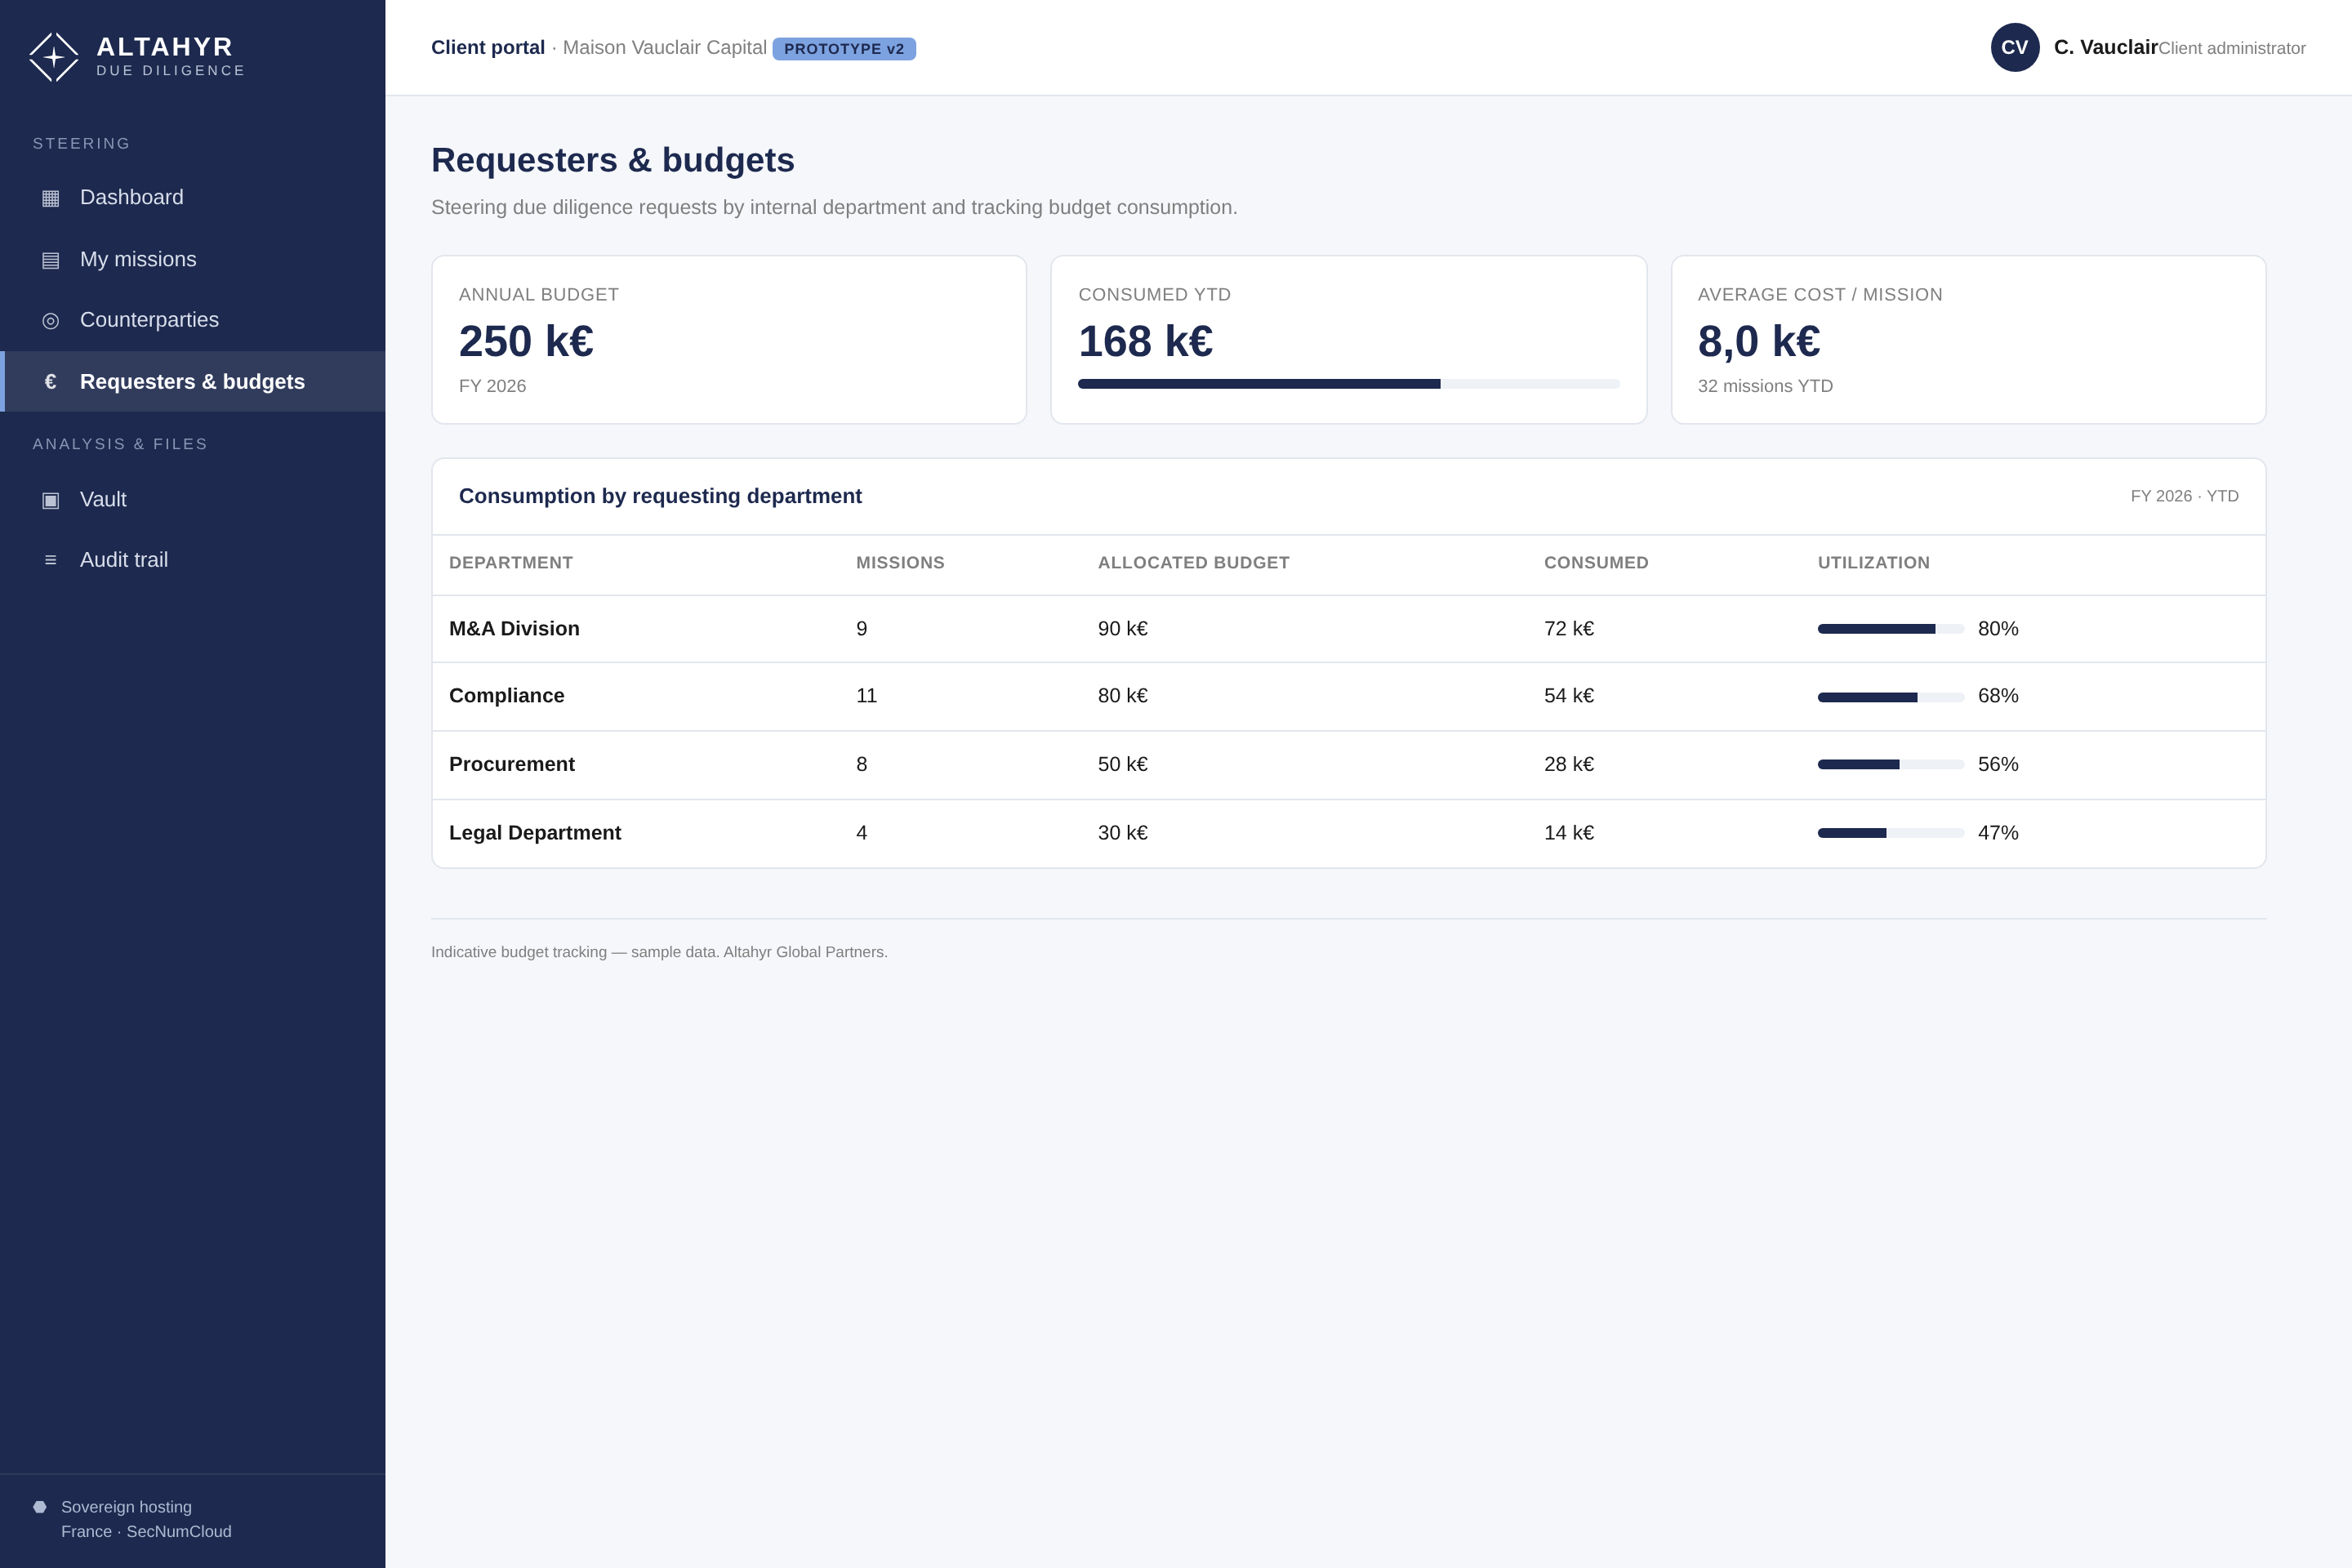Image resolution: width=2352 pixels, height=1568 pixels.
Task: Click the 90 k€ allocated budget cell
Action: (x=1123, y=629)
